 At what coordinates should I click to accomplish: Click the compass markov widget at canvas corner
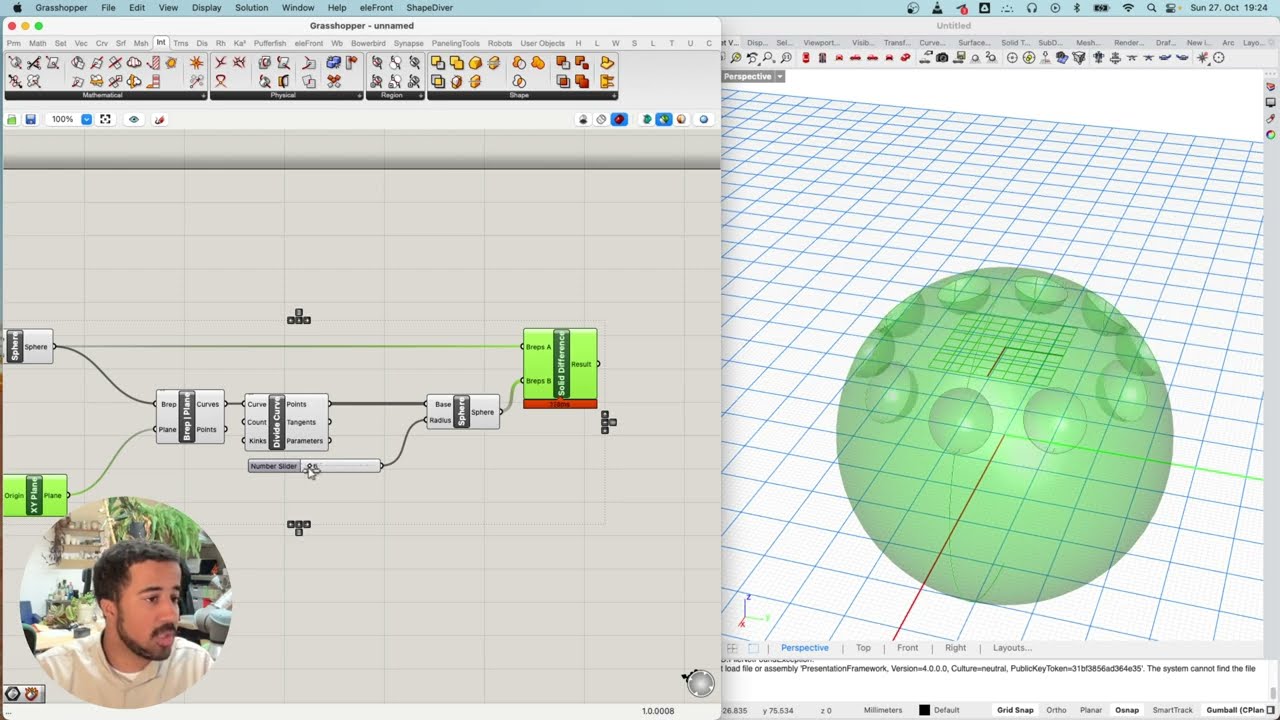pyautogui.click(x=700, y=683)
